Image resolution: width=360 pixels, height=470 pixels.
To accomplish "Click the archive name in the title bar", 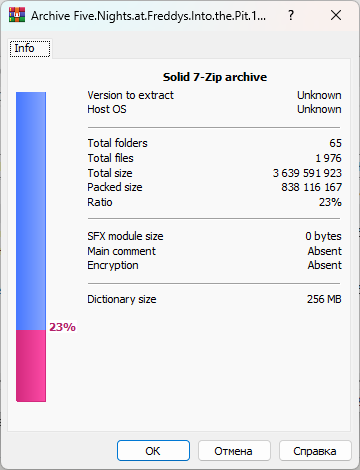I will click(148, 16).
